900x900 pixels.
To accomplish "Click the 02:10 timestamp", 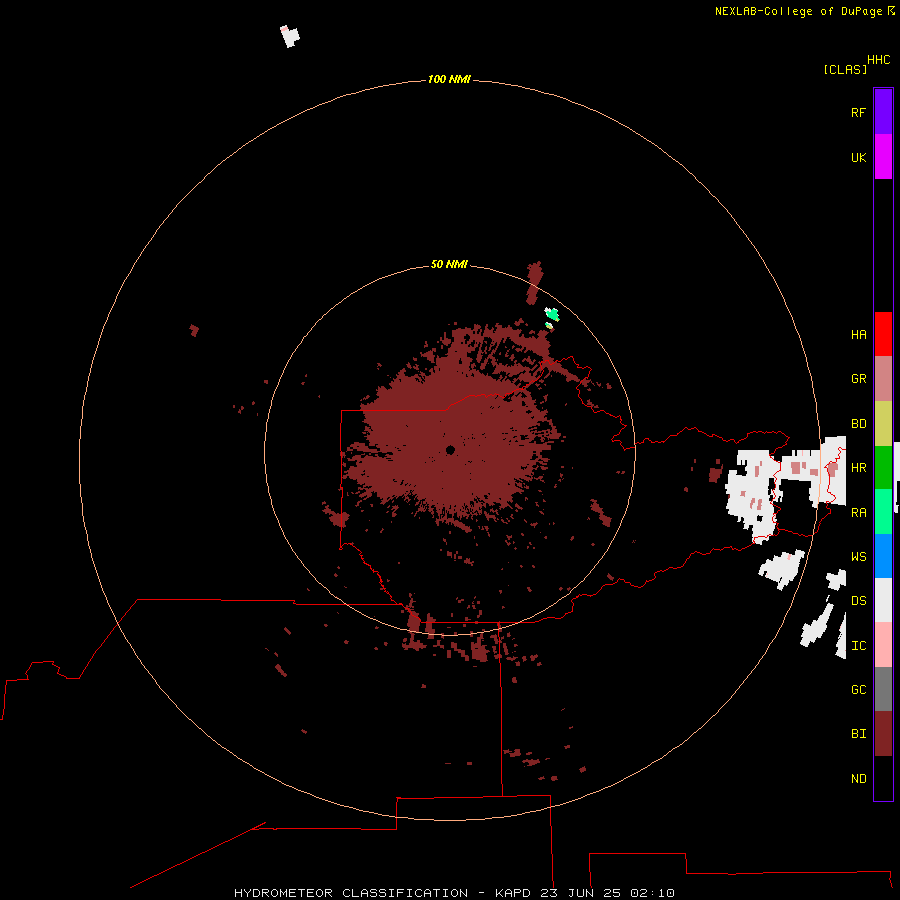I will point(652,893).
